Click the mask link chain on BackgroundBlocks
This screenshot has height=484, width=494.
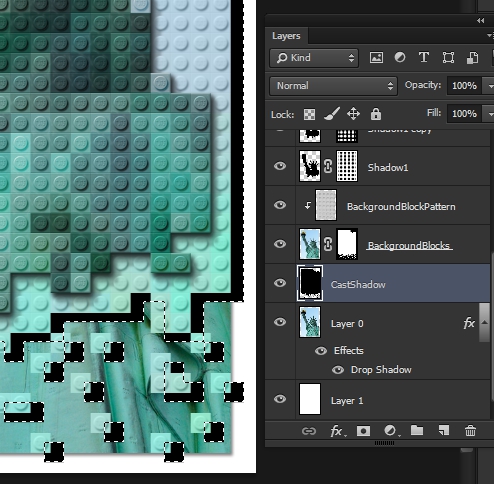[328, 244]
